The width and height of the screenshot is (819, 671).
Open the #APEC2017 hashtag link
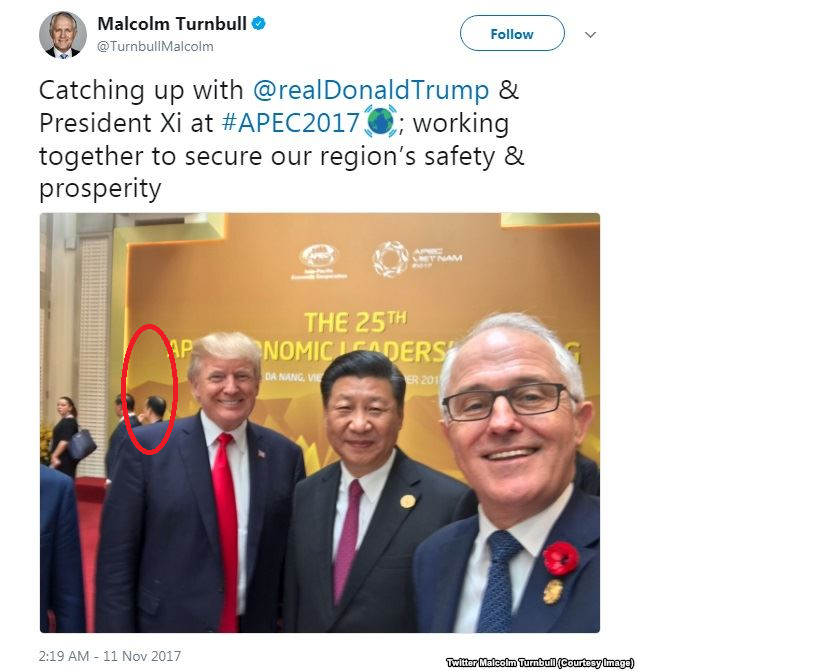click(290, 123)
